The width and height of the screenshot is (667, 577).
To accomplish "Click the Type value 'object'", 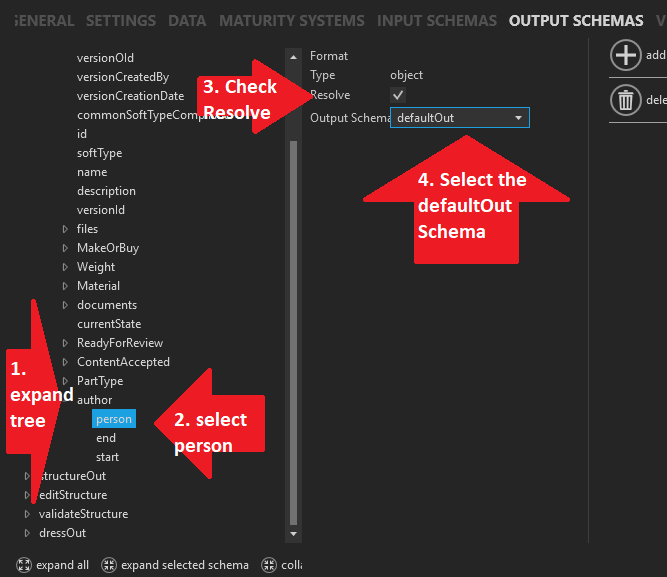I will (x=406, y=75).
